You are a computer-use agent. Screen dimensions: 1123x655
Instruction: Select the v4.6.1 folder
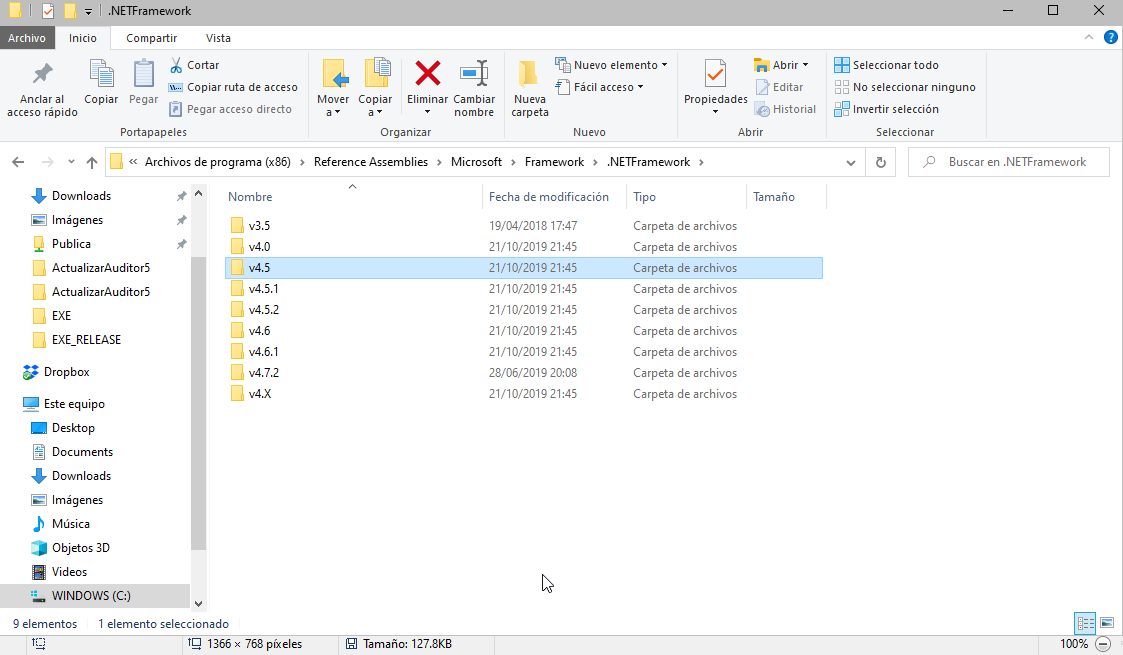click(524, 351)
